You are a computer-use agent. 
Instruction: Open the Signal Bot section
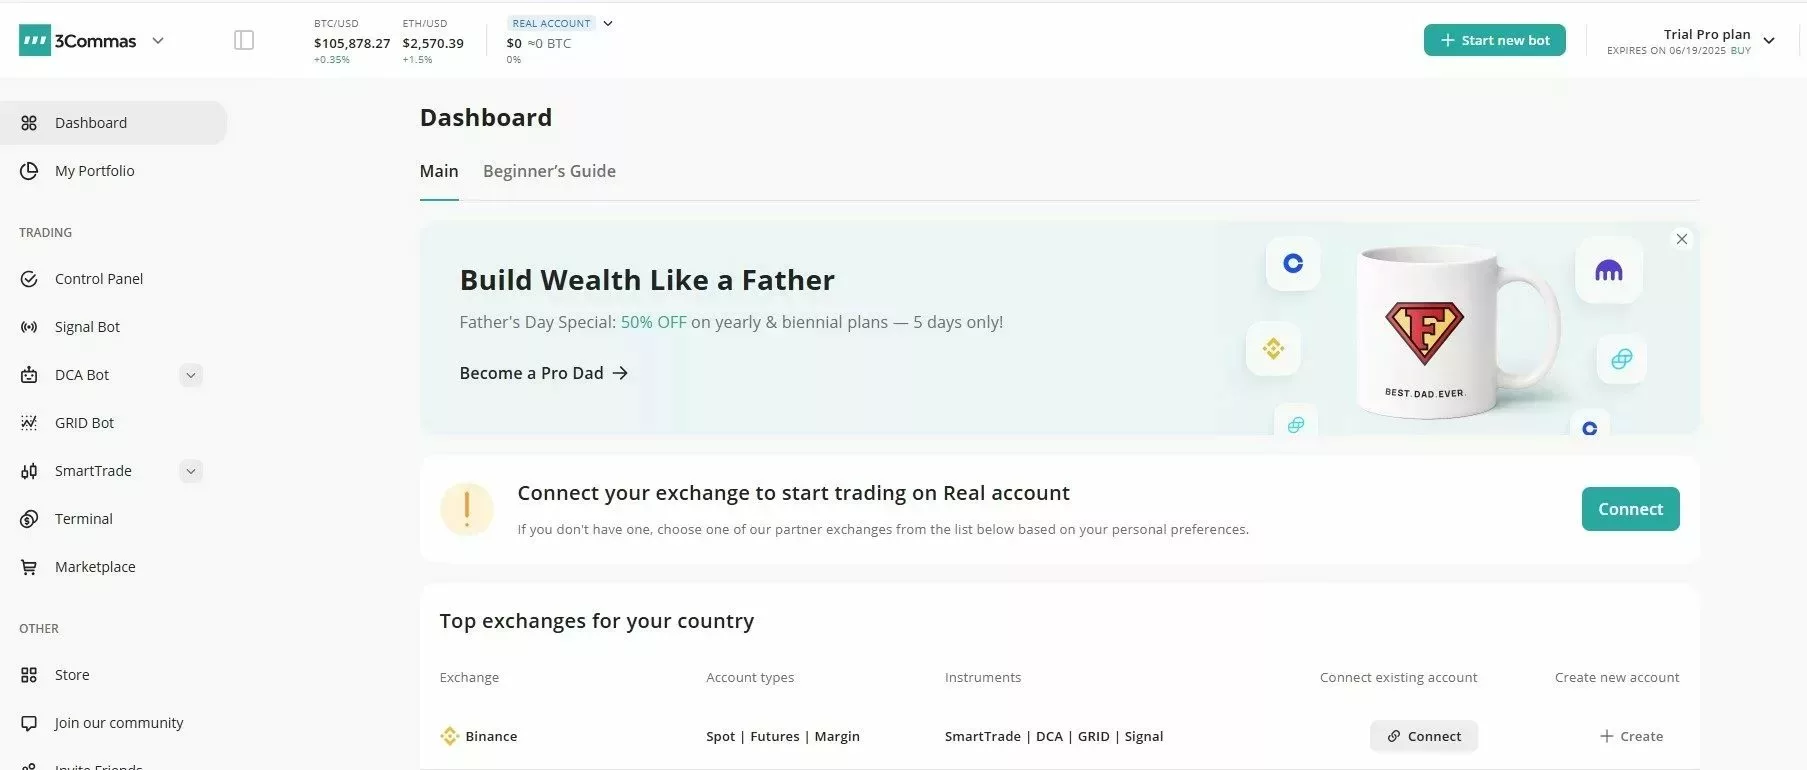tap(86, 326)
